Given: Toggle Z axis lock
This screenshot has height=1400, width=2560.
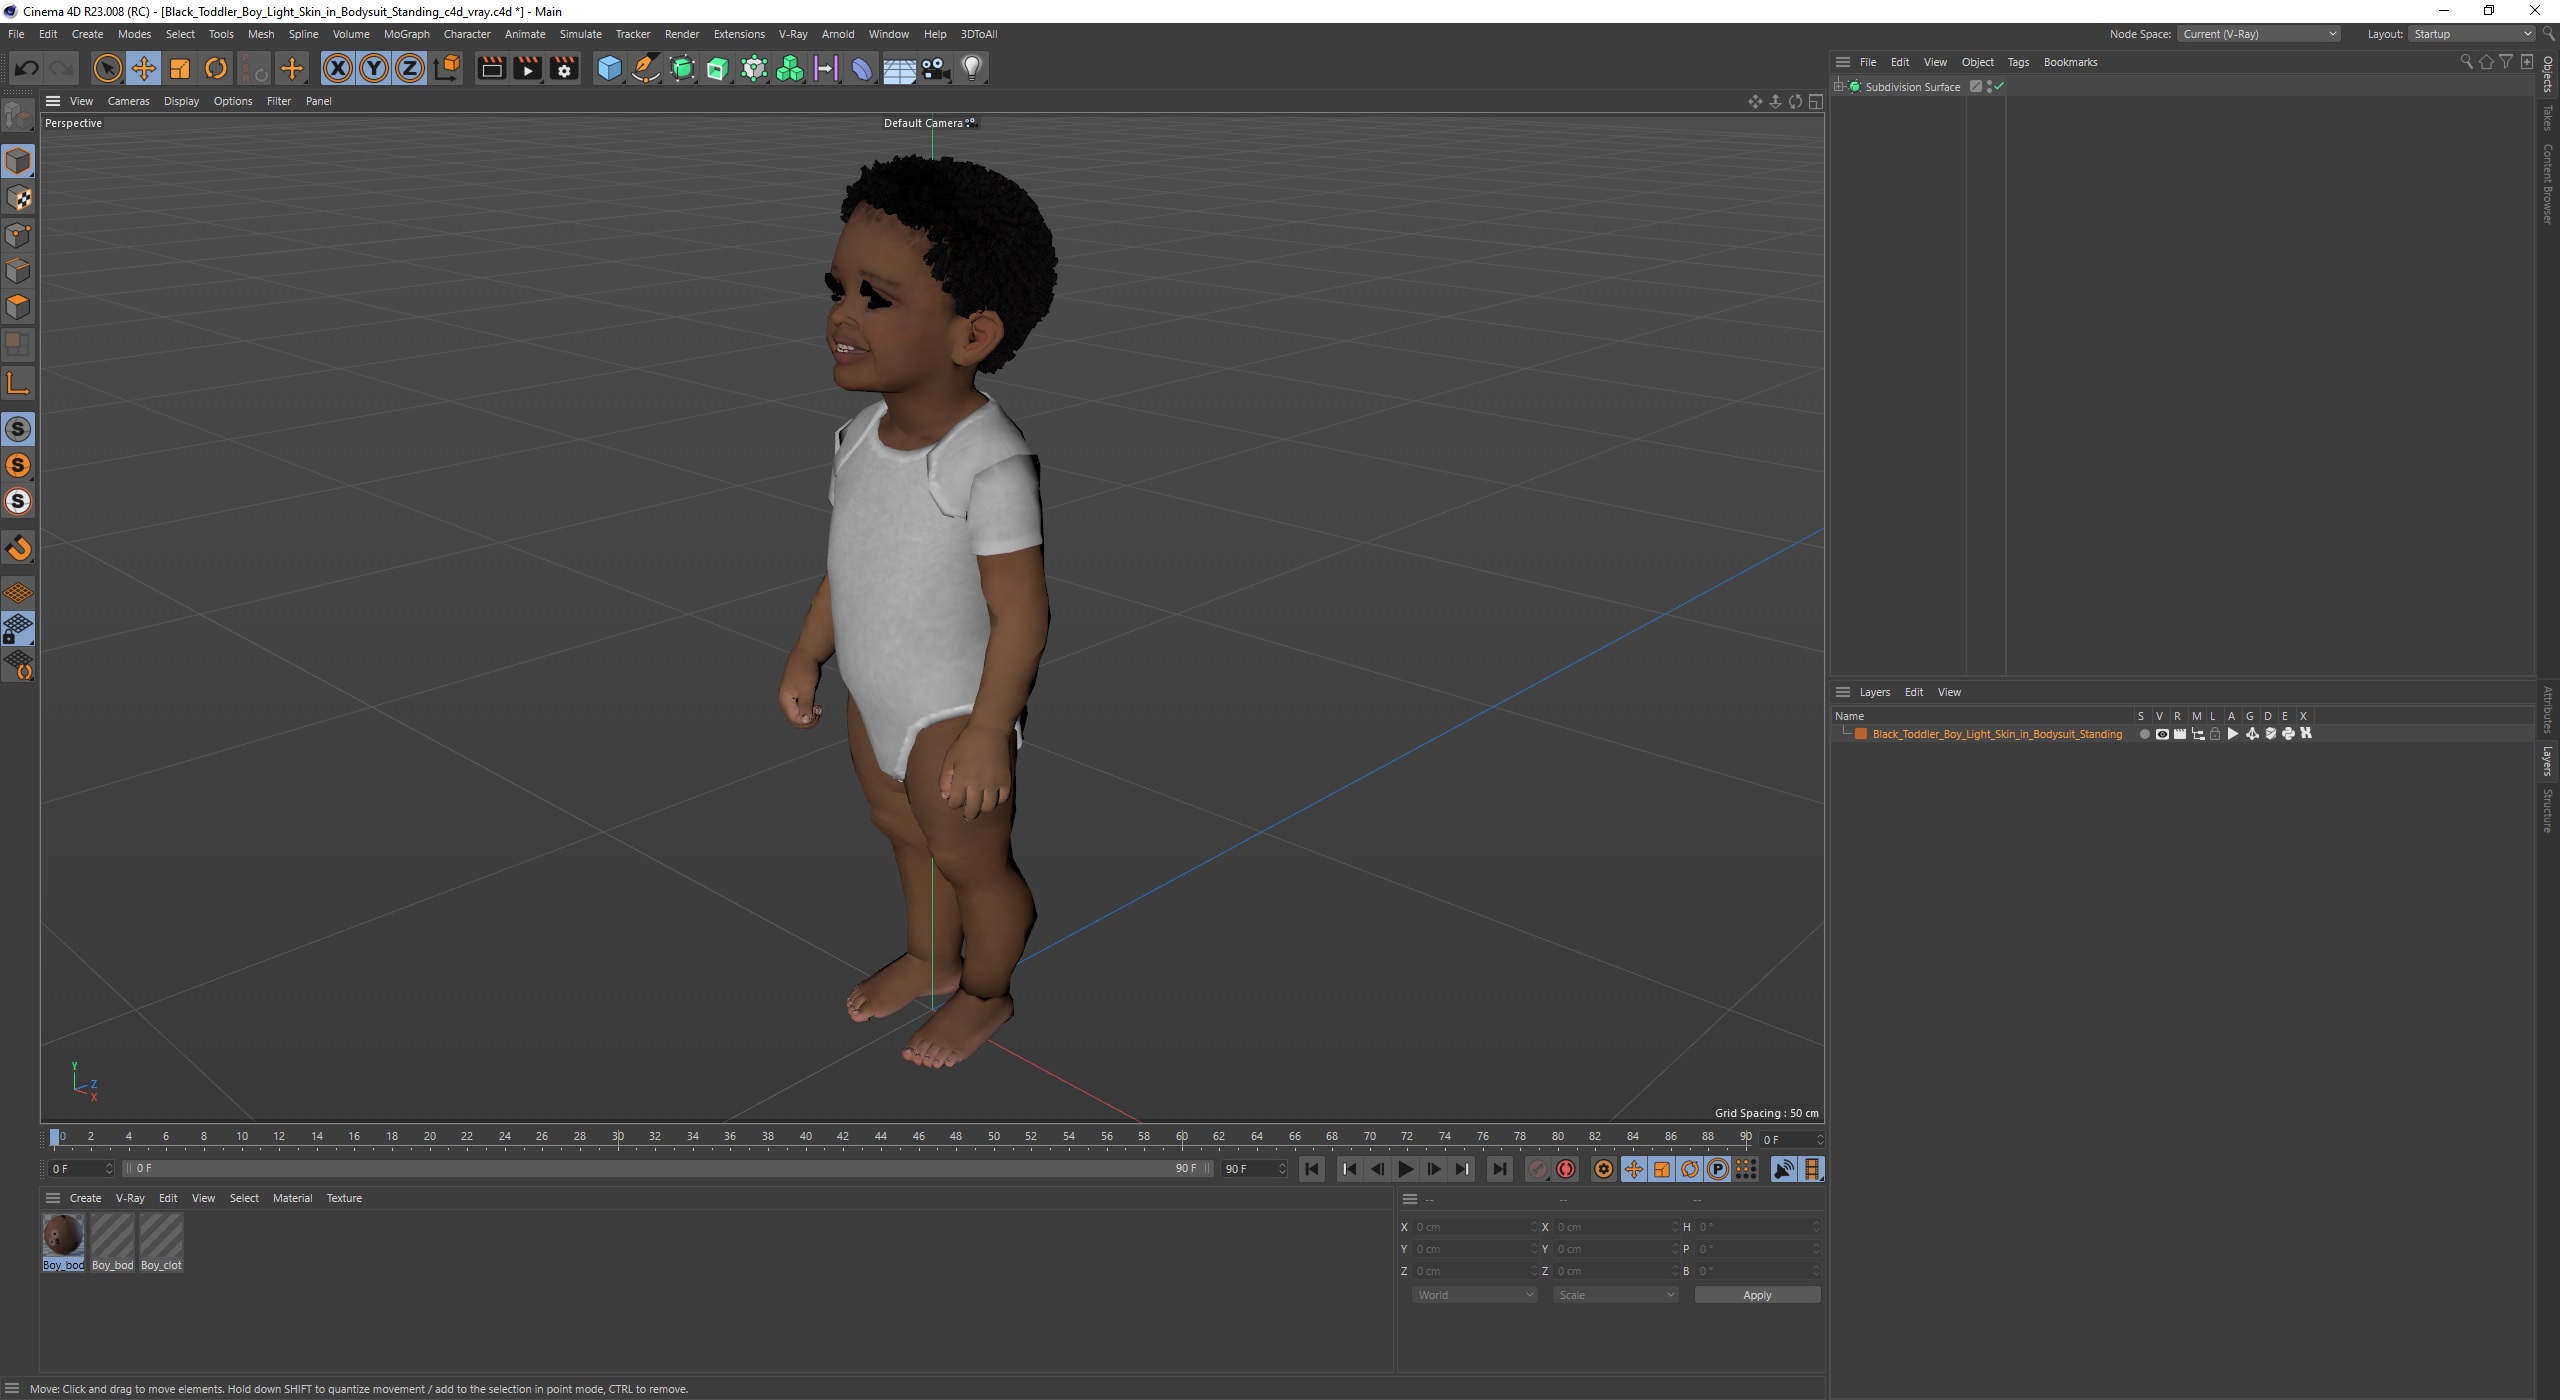Looking at the screenshot, I should pyautogui.click(x=409, y=68).
